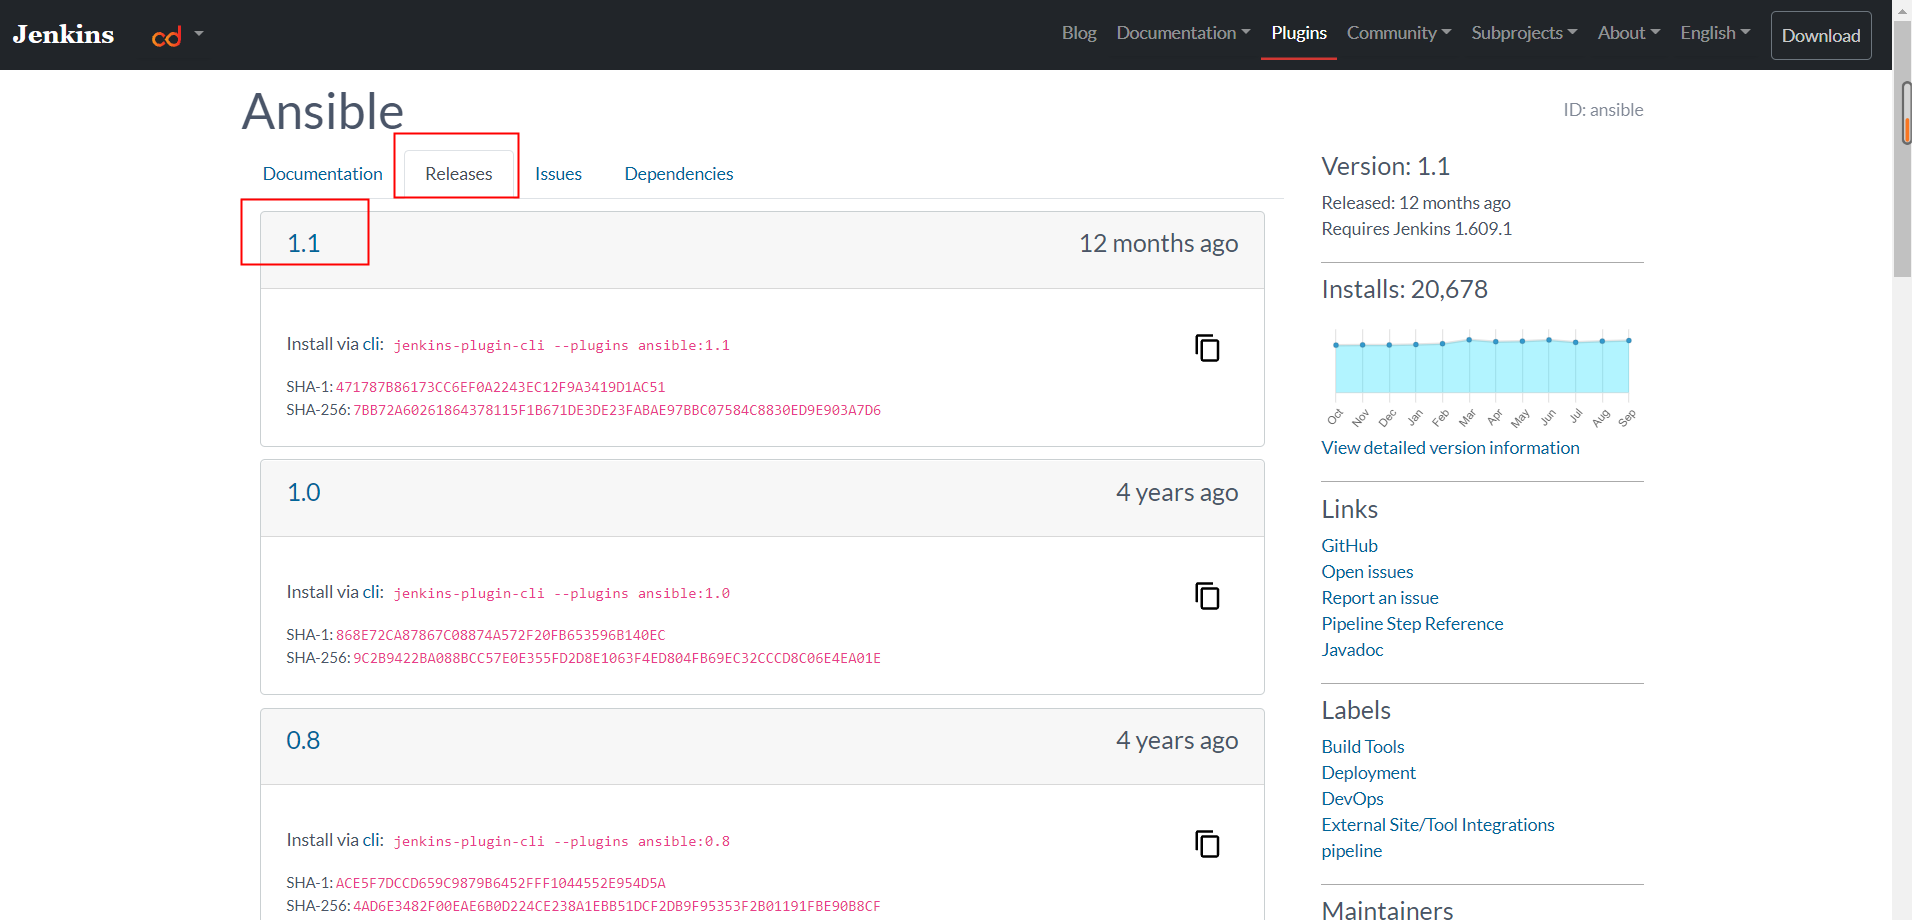Select the Releases tab
The height and width of the screenshot is (920, 1912).
pos(458,174)
